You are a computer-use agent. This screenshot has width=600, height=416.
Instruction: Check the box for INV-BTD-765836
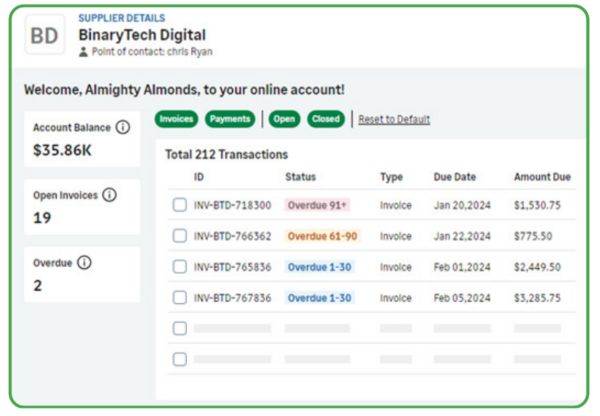pos(179,267)
